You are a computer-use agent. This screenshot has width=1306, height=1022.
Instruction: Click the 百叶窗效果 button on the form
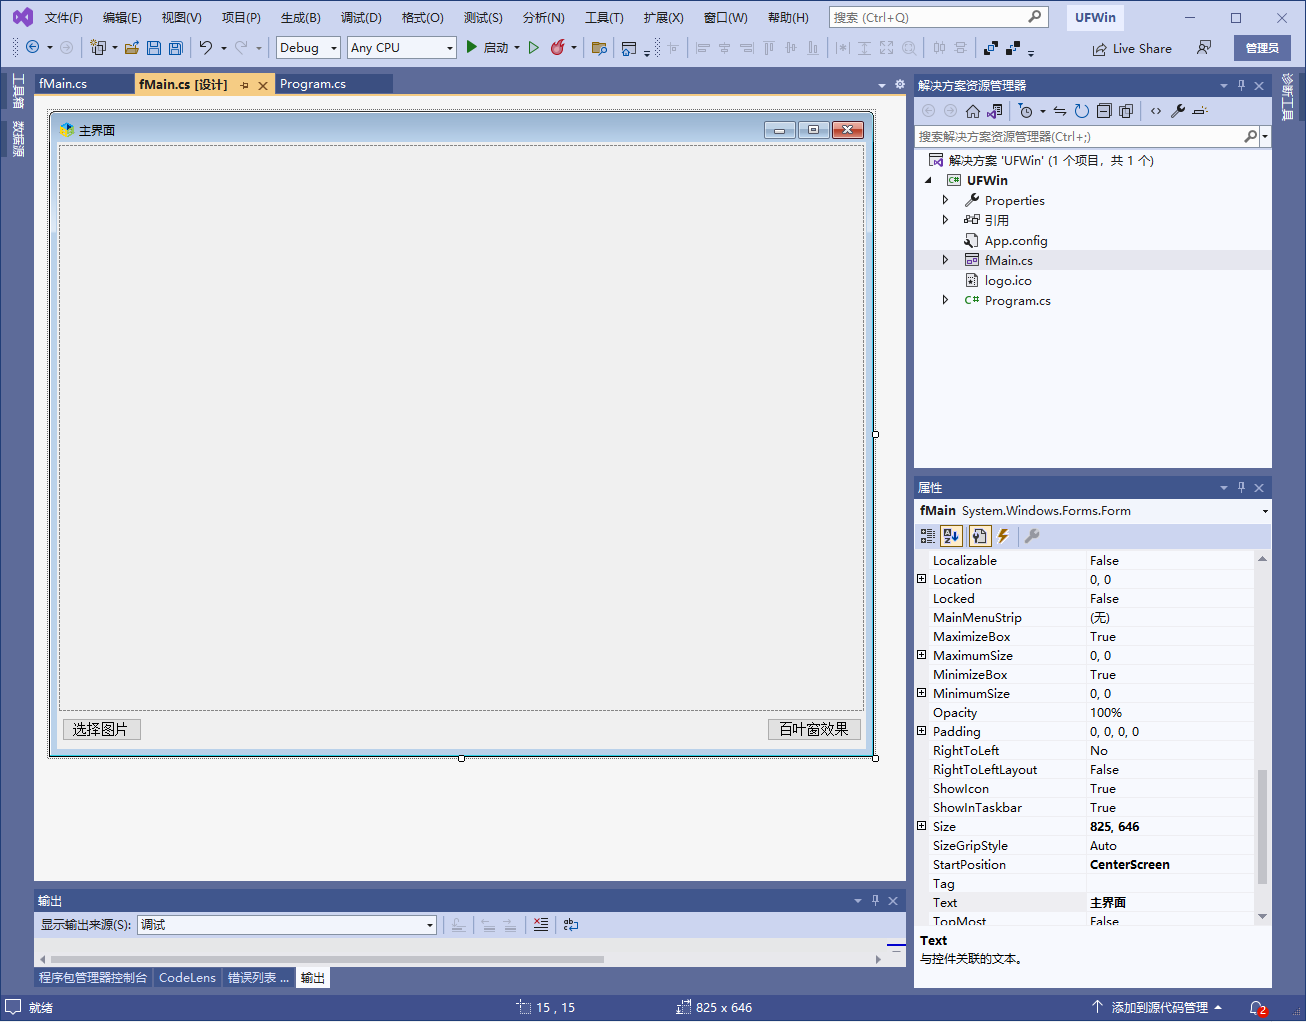click(814, 730)
